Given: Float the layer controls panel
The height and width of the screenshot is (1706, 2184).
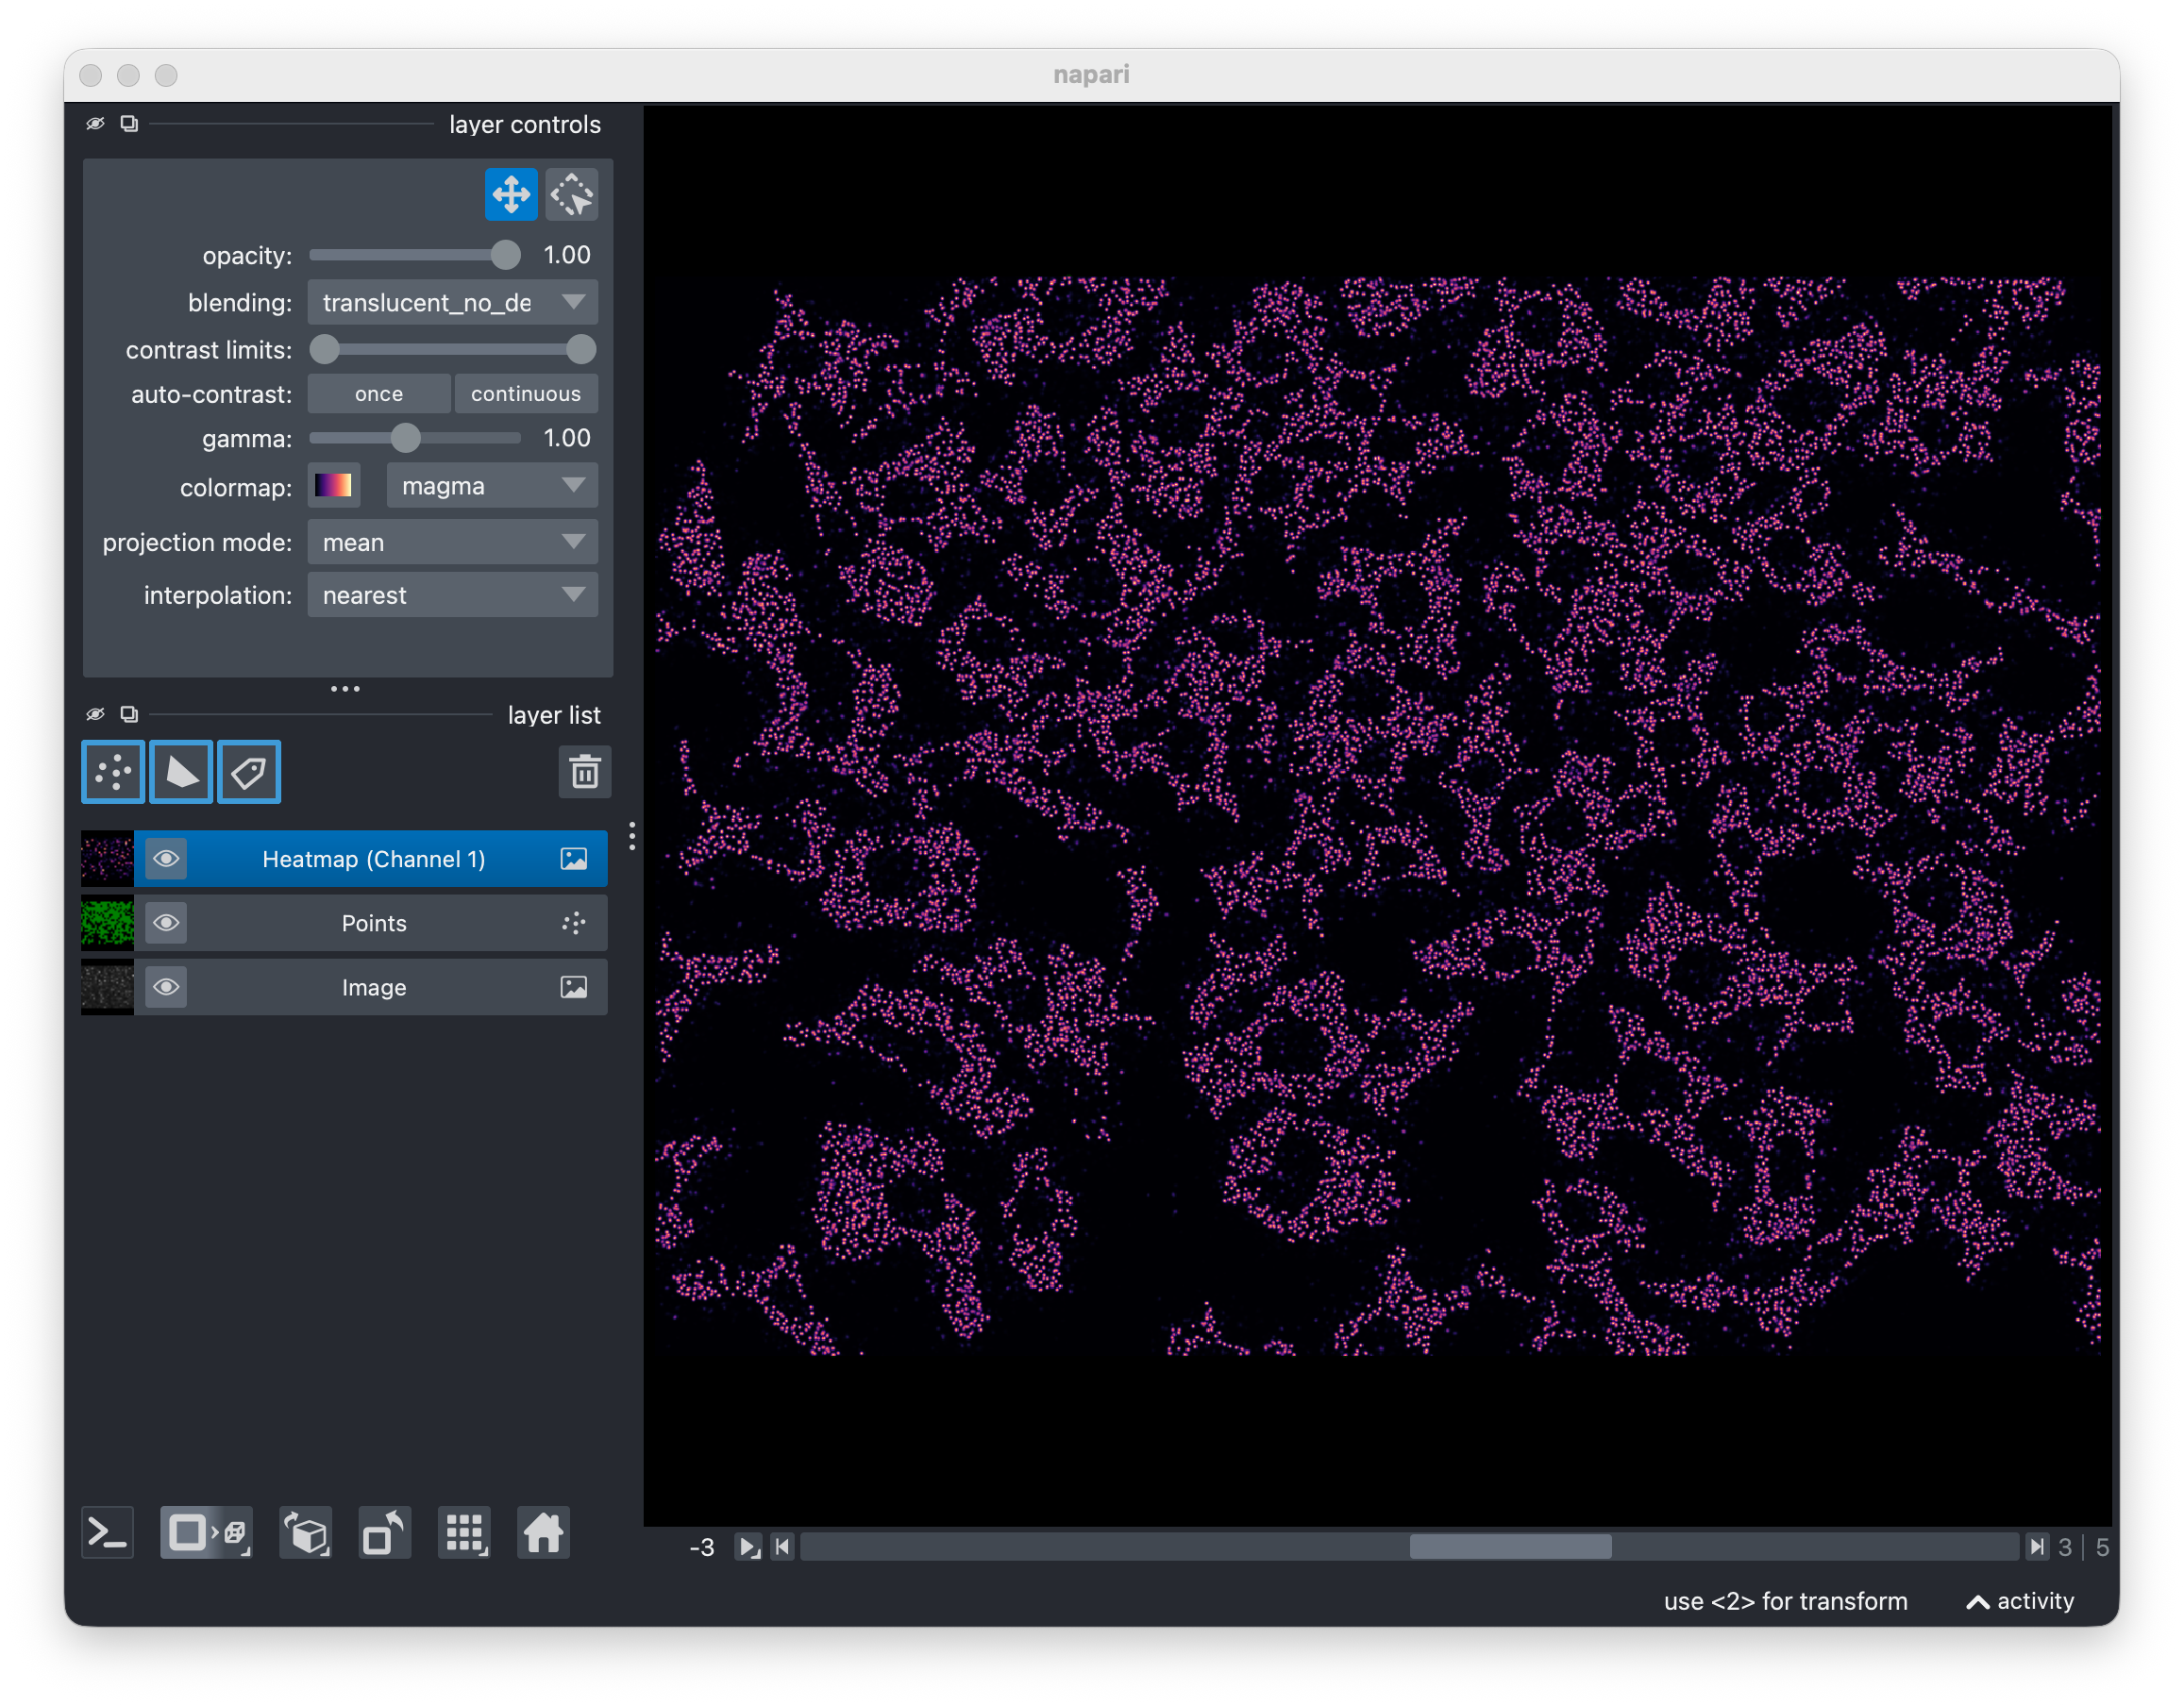Looking at the screenshot, I should coord(129,124).
